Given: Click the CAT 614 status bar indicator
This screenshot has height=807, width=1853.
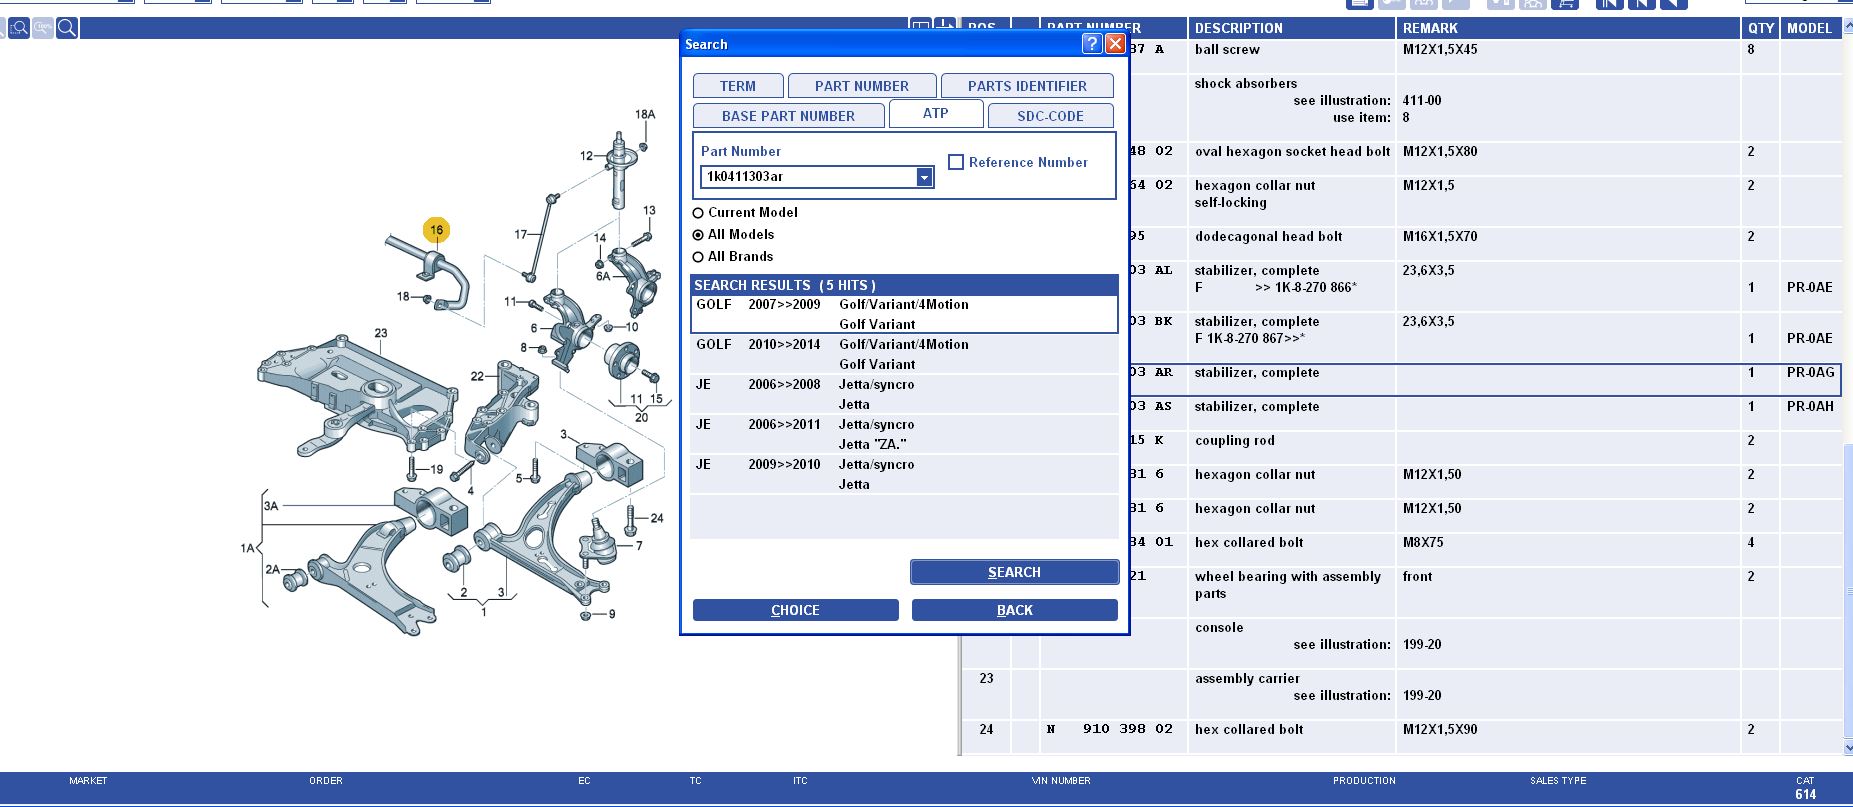Looking at the screenshot, I should (x=1805, y=788).
